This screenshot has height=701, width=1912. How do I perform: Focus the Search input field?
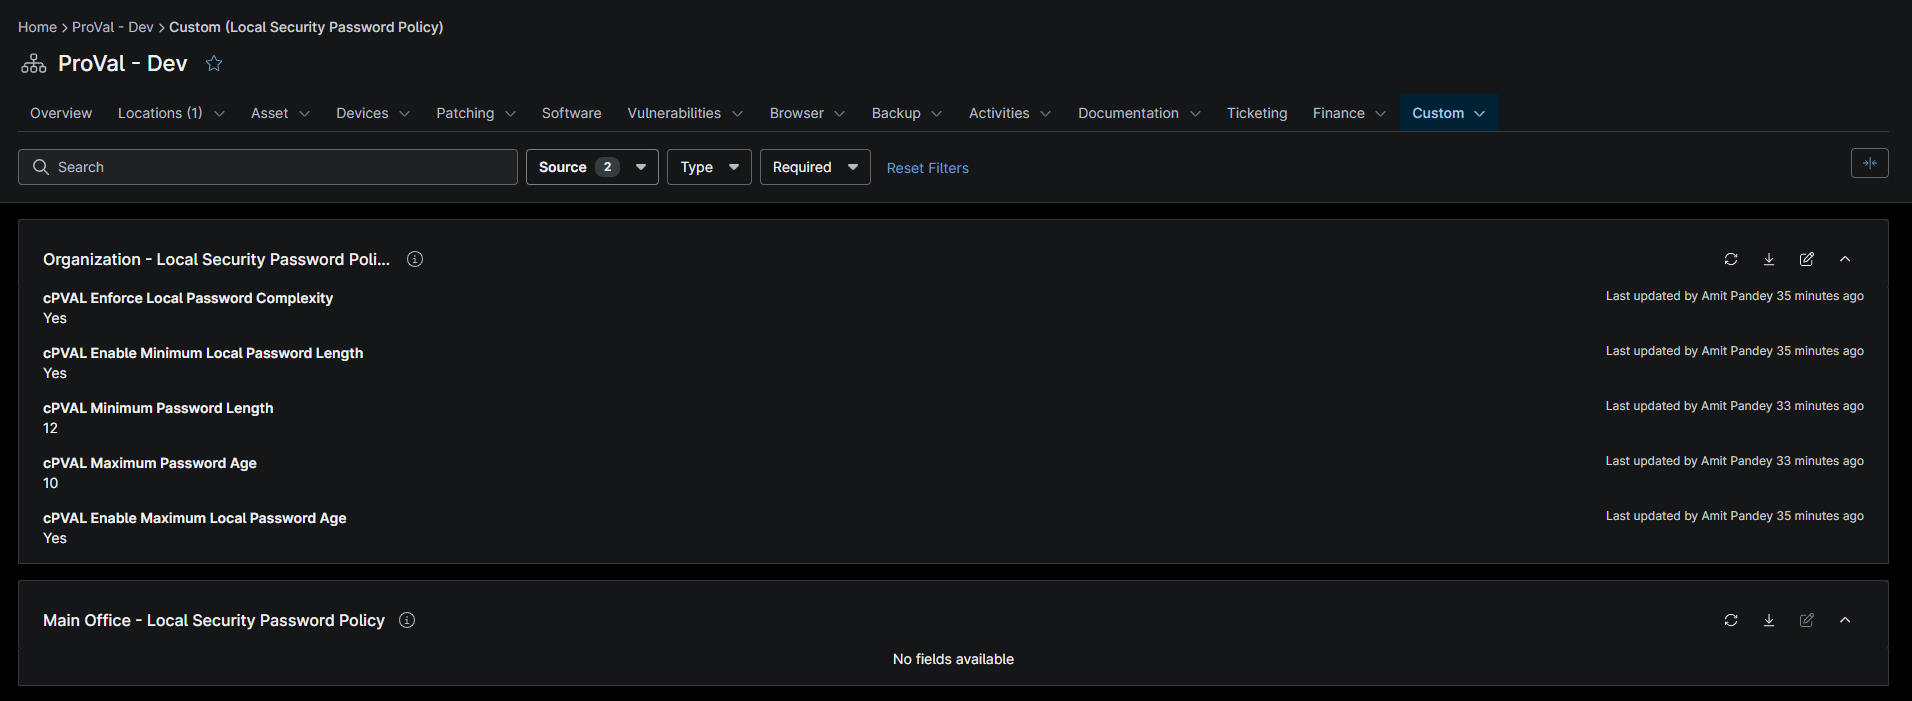click(x=268, y=167)
